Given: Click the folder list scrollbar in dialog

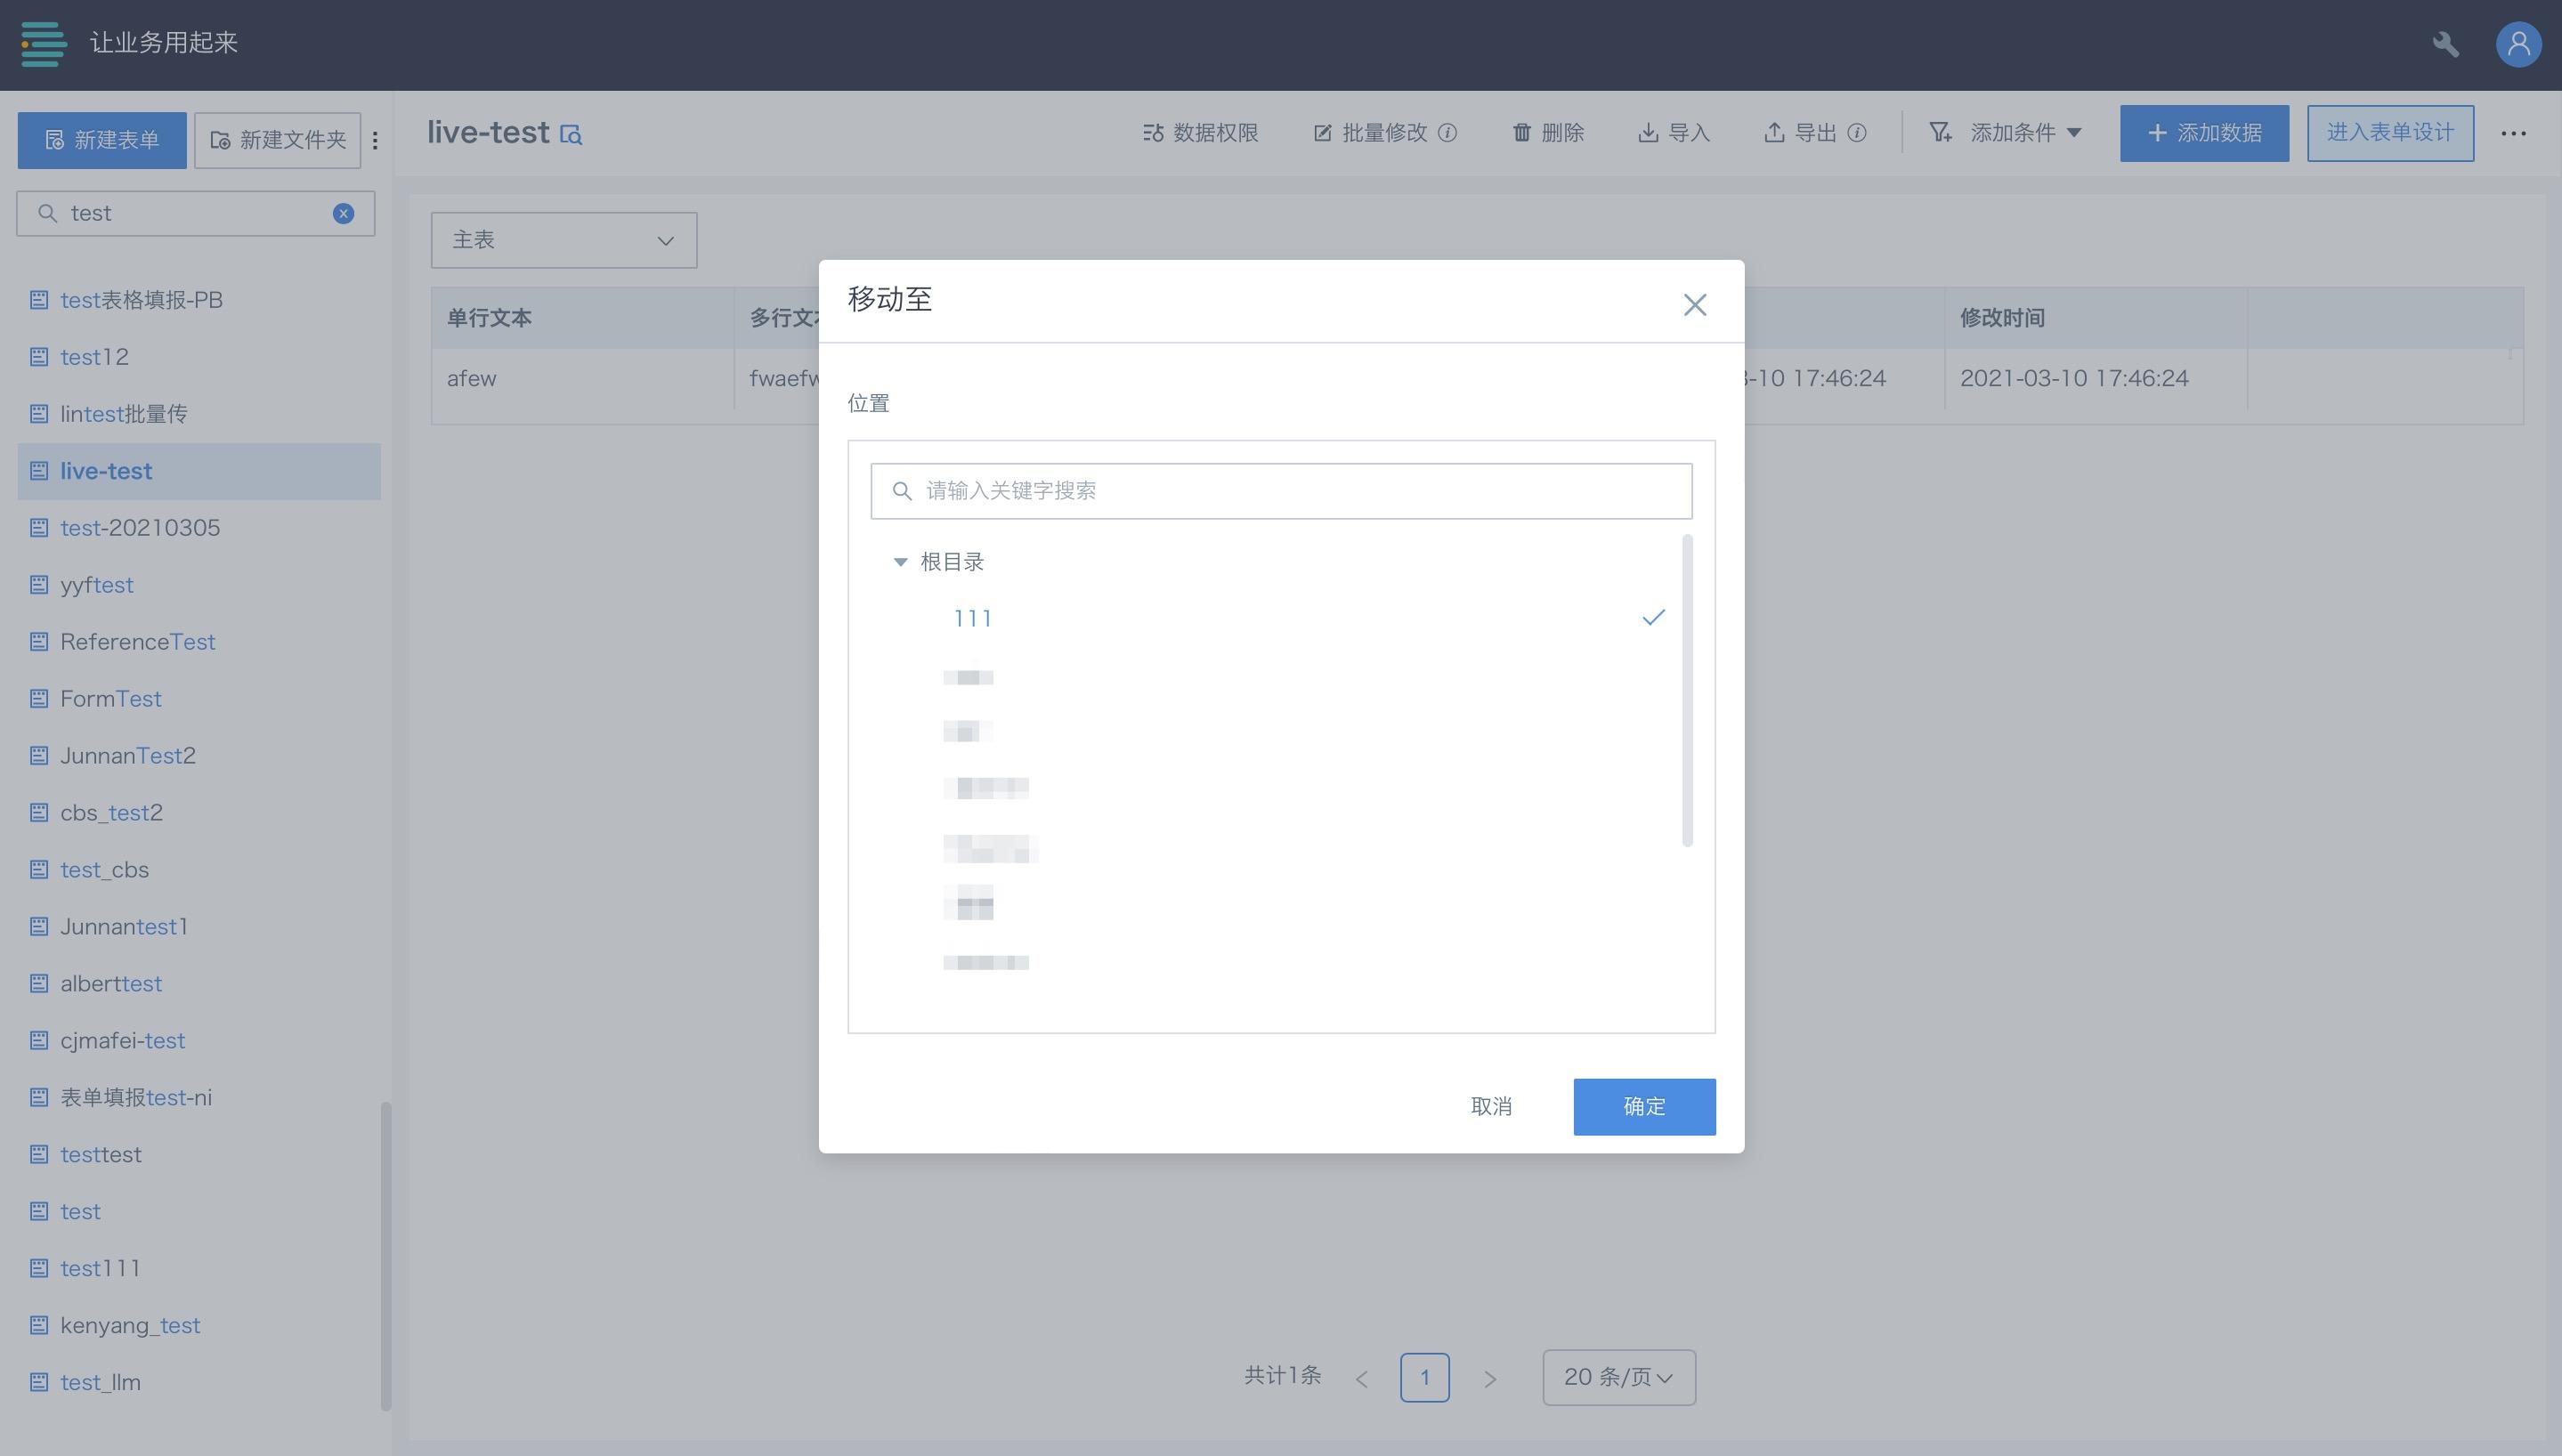Looking at the screenshot, I should click(1687, 690).
